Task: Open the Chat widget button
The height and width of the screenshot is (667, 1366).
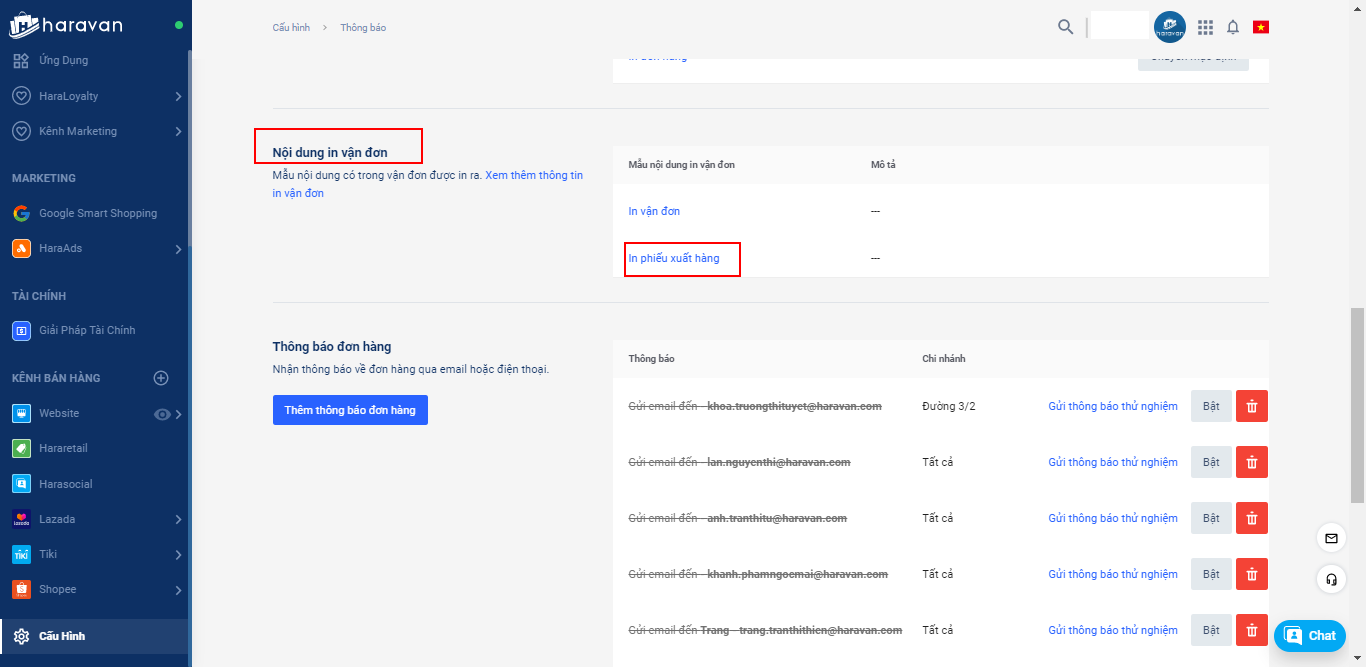Action: (1310, 635)
